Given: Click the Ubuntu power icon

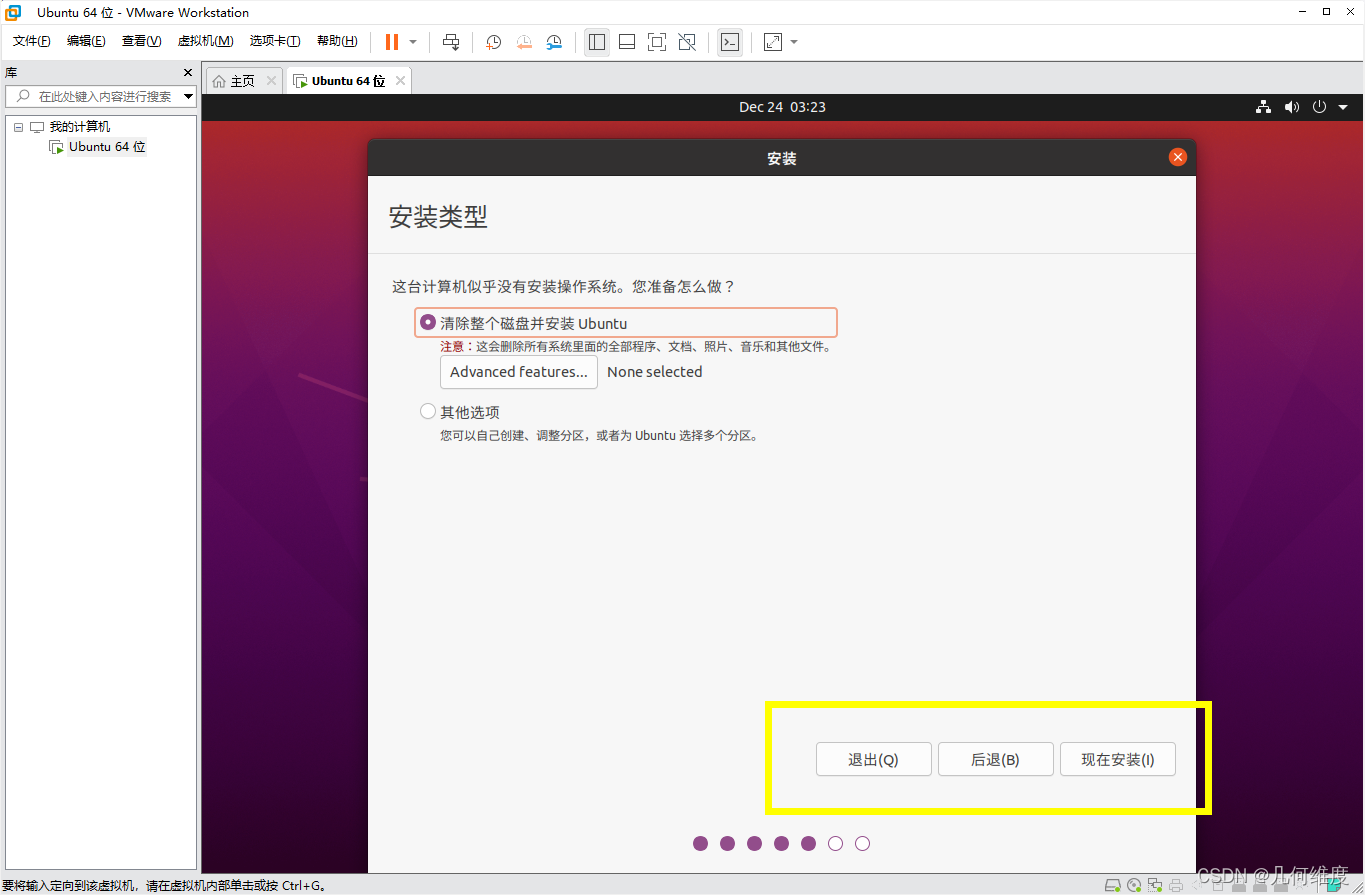Looking at the screenshot, I should pos(1319,107).
